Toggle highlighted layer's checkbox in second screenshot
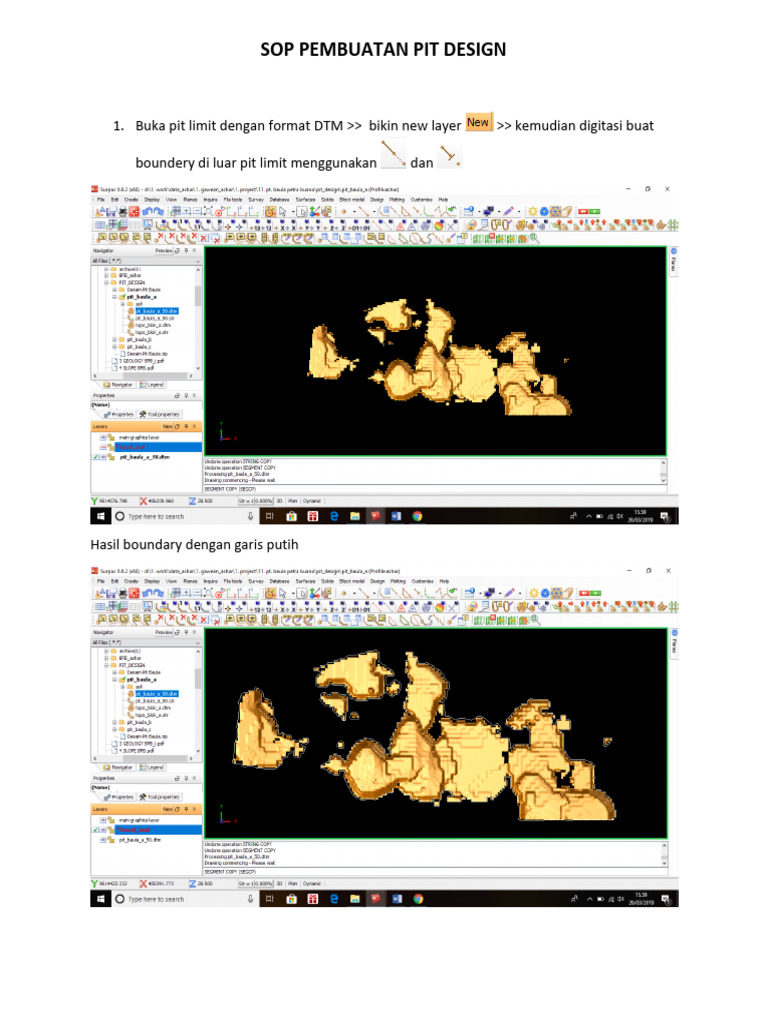 pyautogui.click(x=96, y=830)
